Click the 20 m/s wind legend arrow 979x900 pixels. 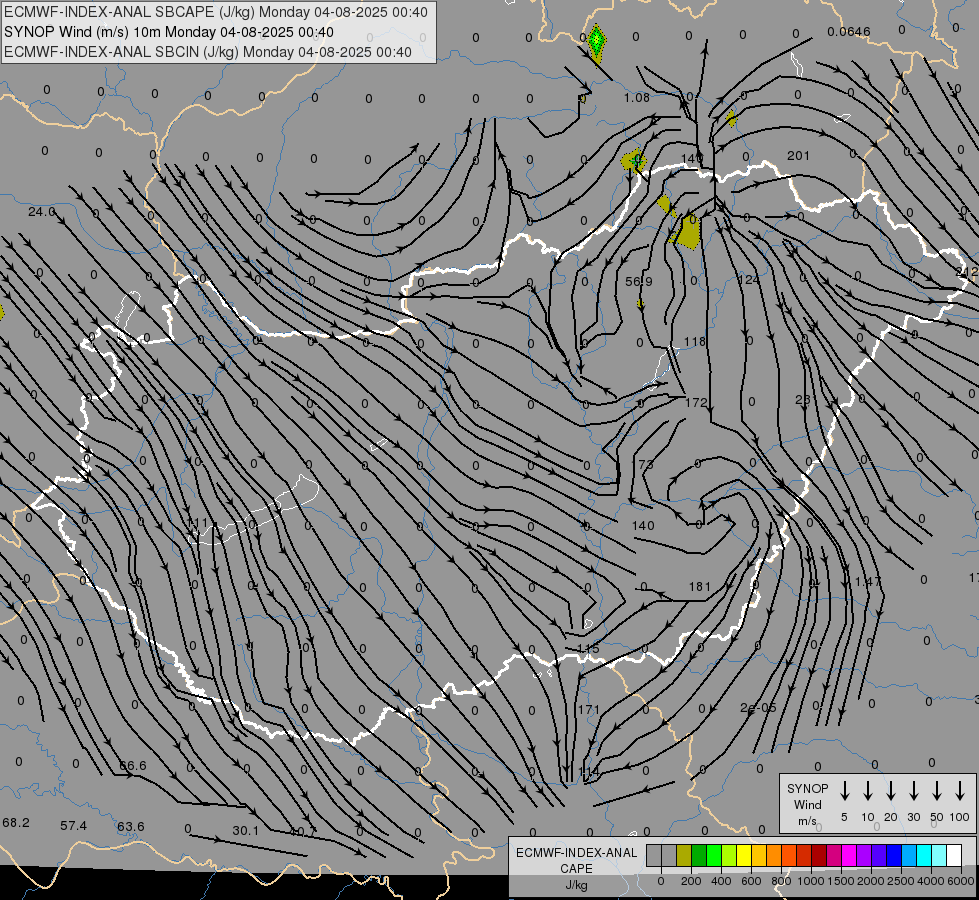tap(891, 790)
